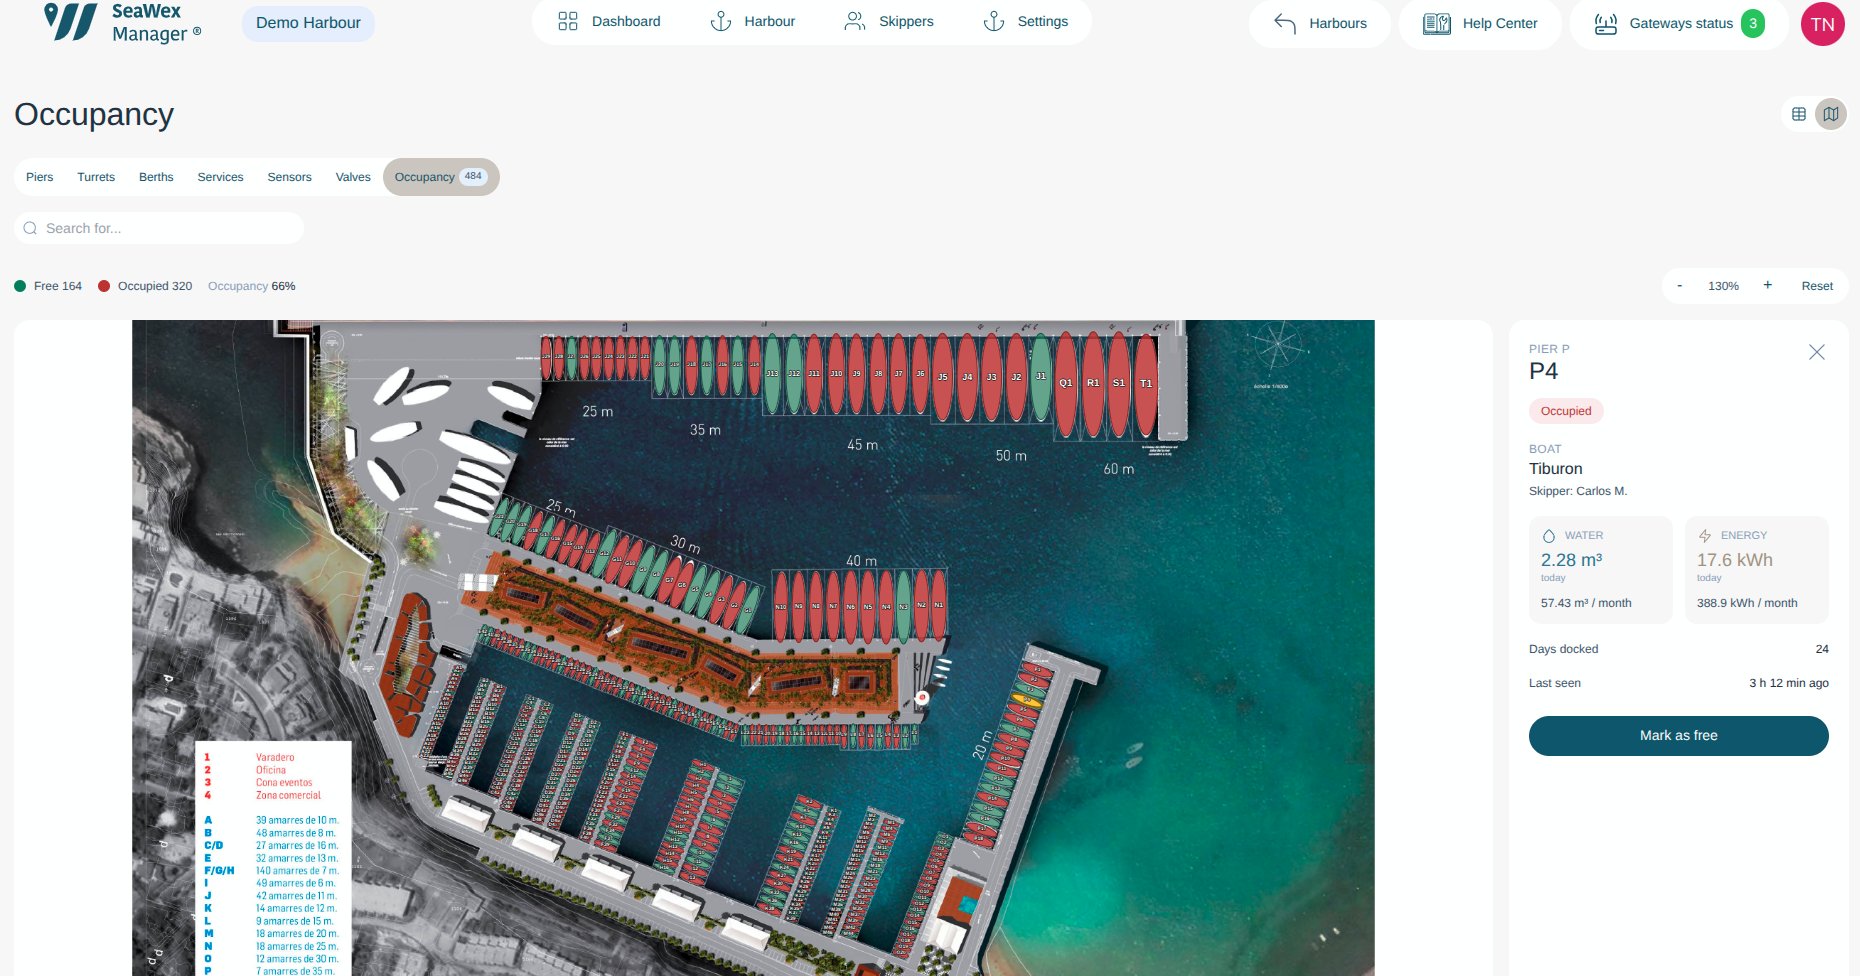Zoom out the map with minus button
This screenshot has height=976, width=1860.
pos(1680,286)
